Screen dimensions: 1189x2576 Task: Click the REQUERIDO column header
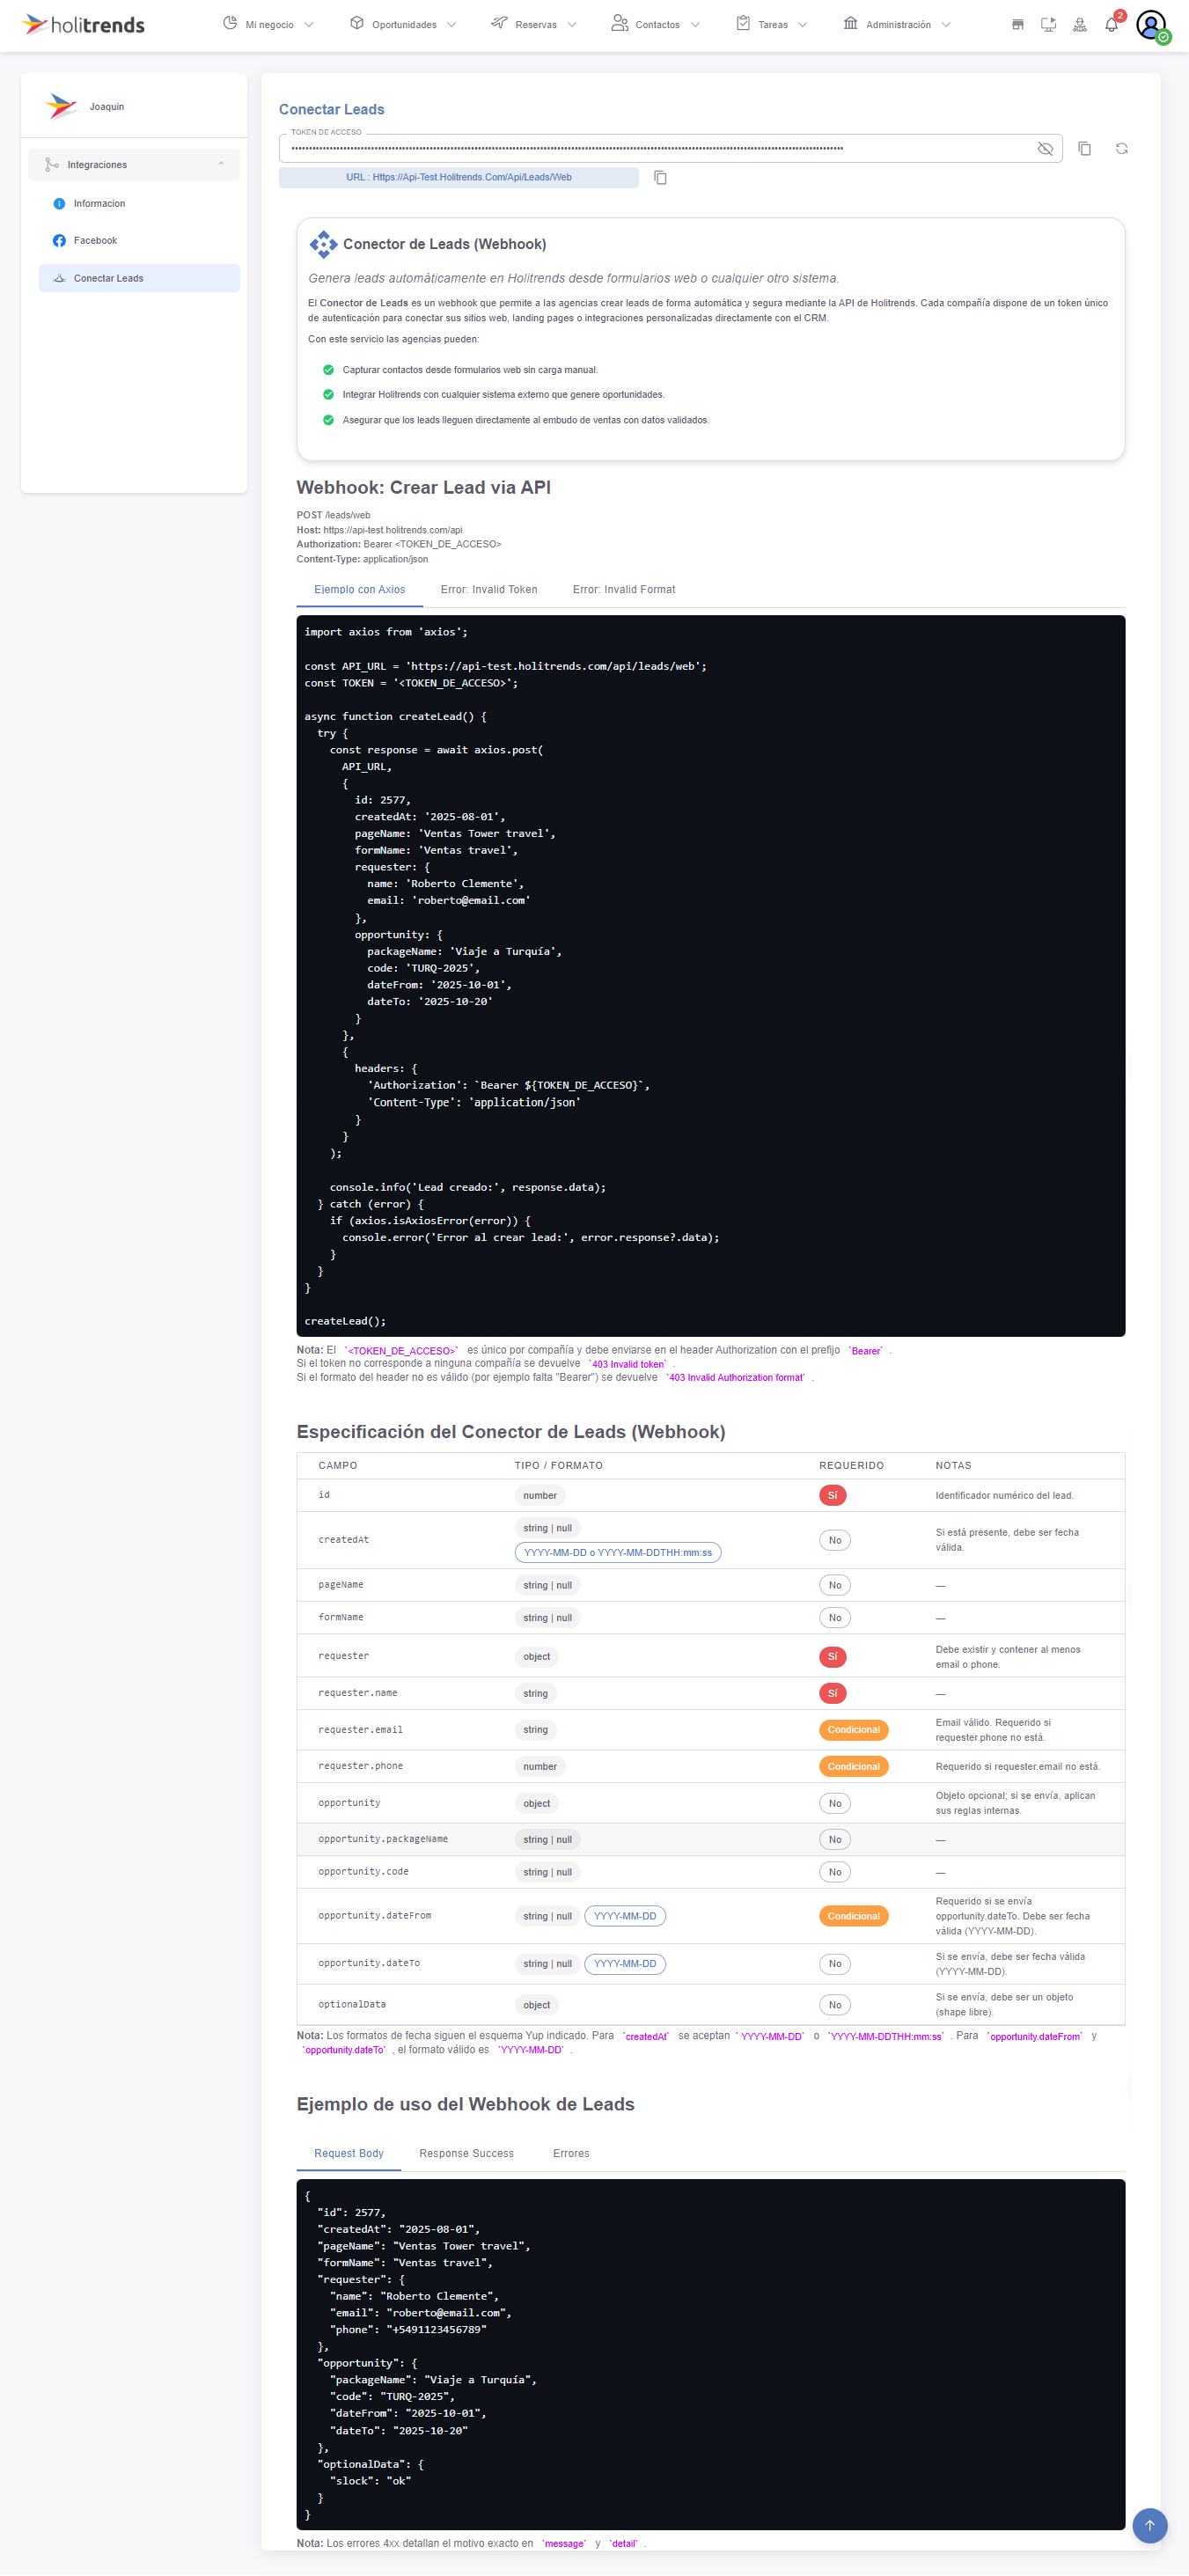(x=852, y=1465)
